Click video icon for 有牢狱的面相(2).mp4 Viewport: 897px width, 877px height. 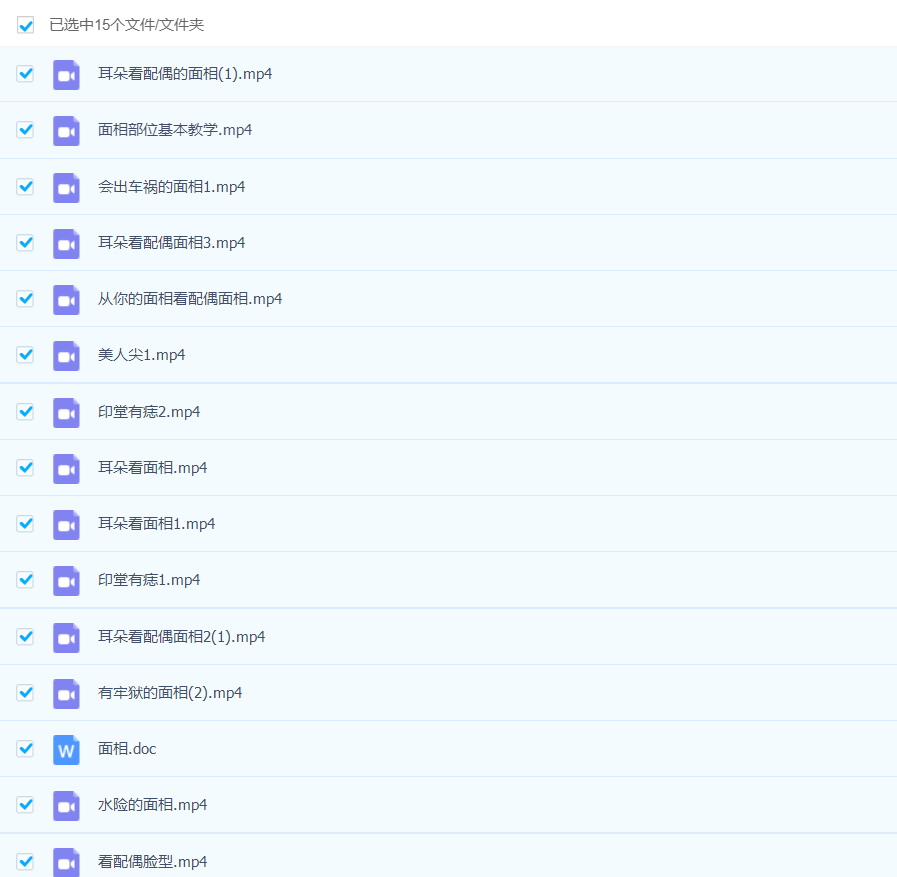pos(66,693)
